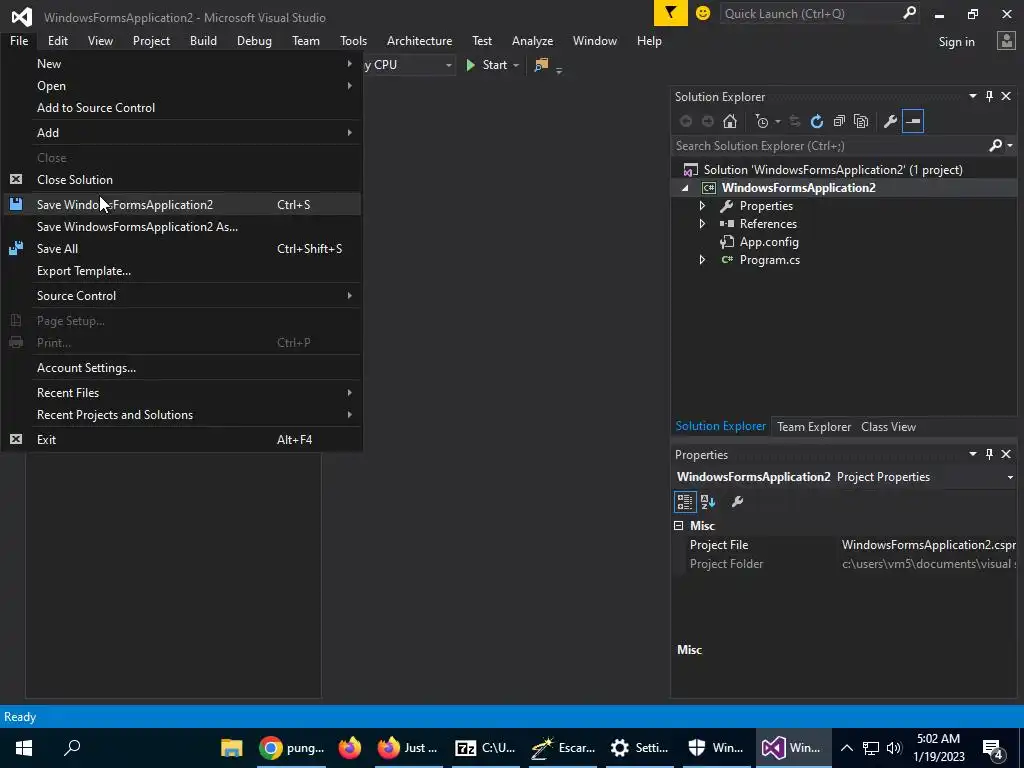The width and height of the screenshot is (1024, 768).
Task: Collapse the Misc category in Properties
Action: (679, 526)
